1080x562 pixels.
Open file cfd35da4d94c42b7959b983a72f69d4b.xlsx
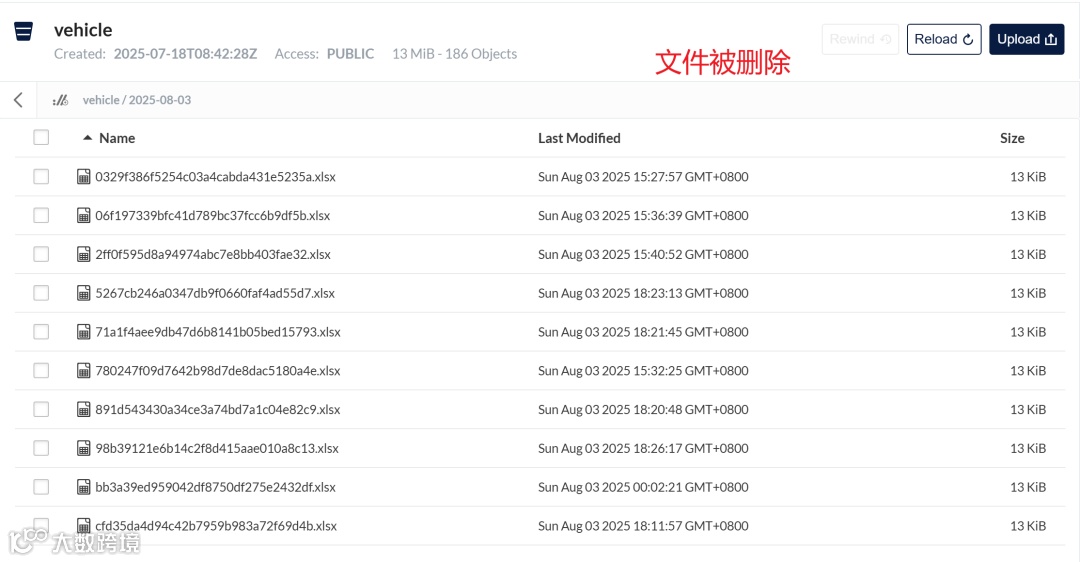(x=216, y=526)
